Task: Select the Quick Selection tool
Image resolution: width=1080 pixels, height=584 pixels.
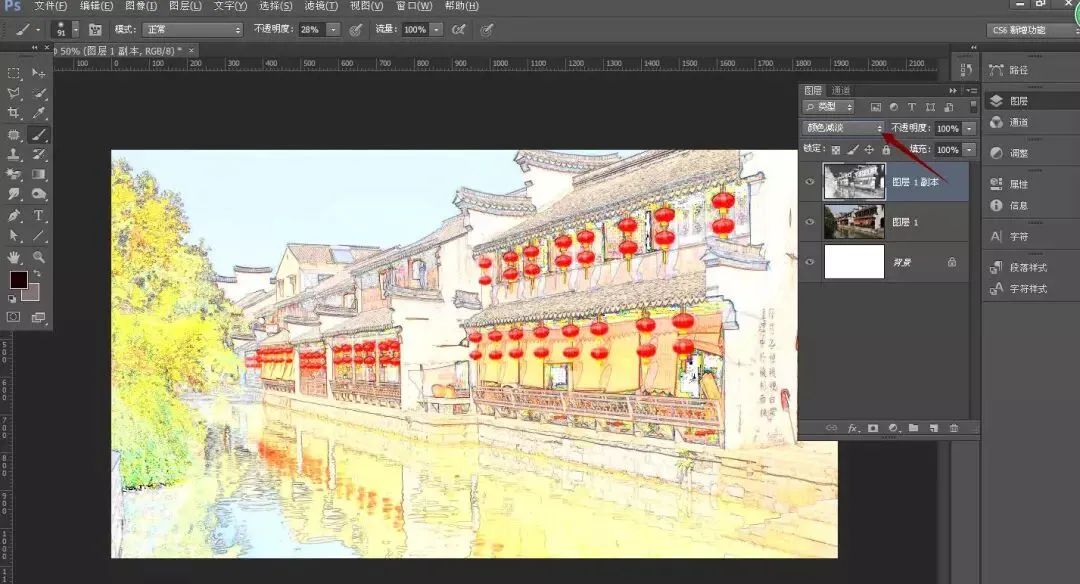Action: pos(39,93)
